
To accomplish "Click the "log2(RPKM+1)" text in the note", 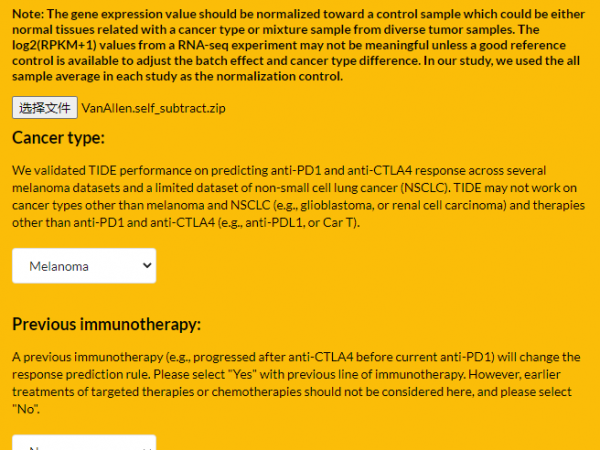I will [54, 45].
